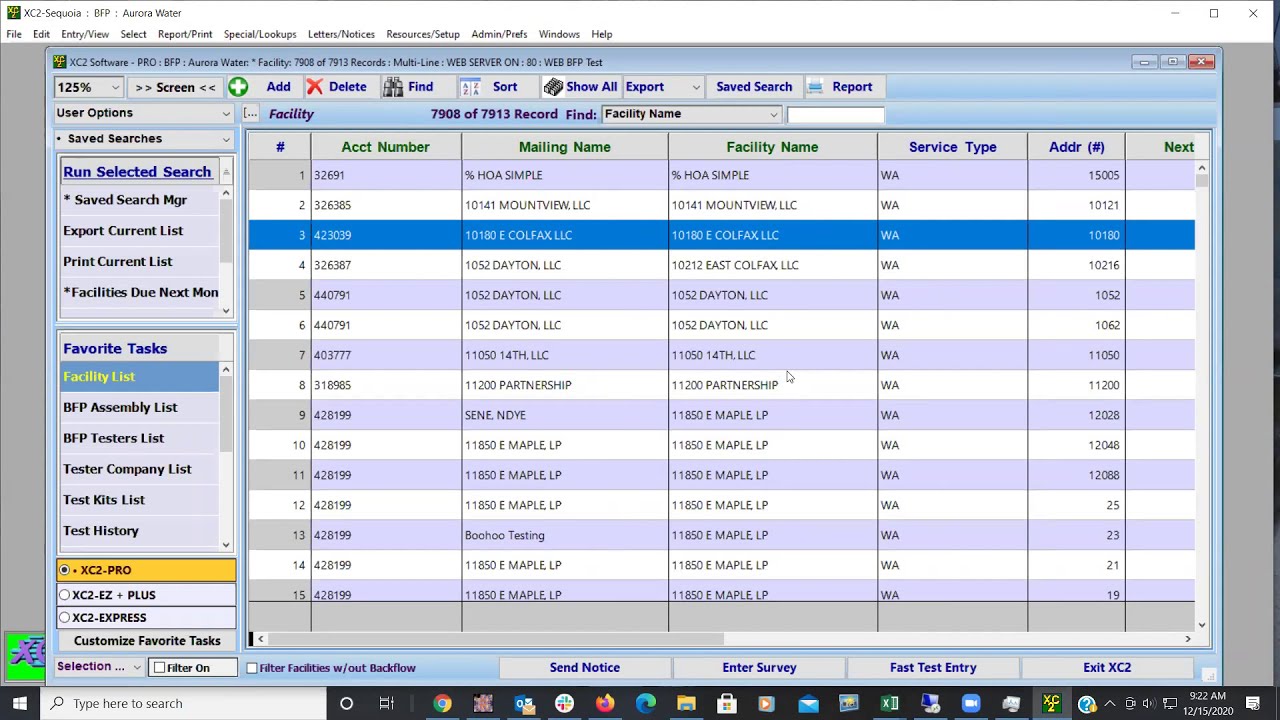Click the binoculars Find icon
This screenshot has width=1280, height=720.
click(x=394, y=87)
